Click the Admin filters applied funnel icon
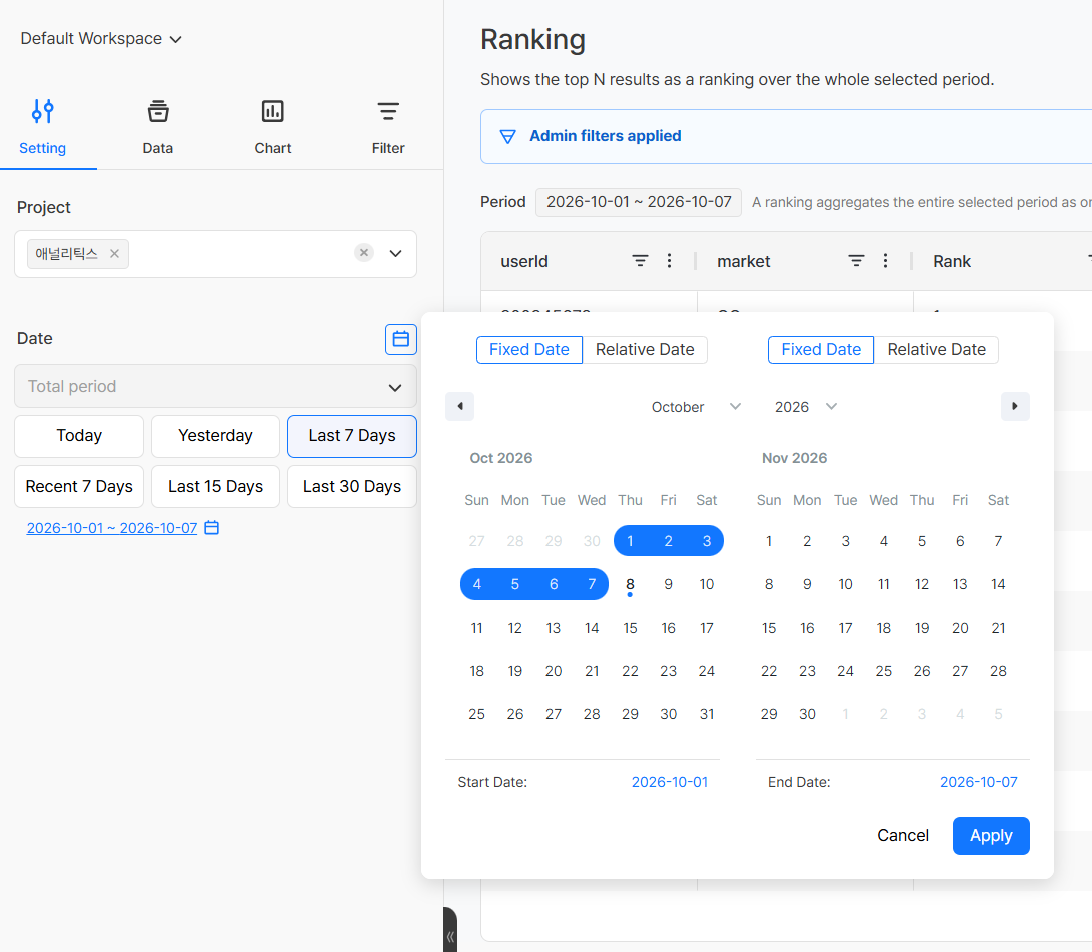The width and height of the screenshot is (1092, 952). pyautogui.click(x=508, y=136)
